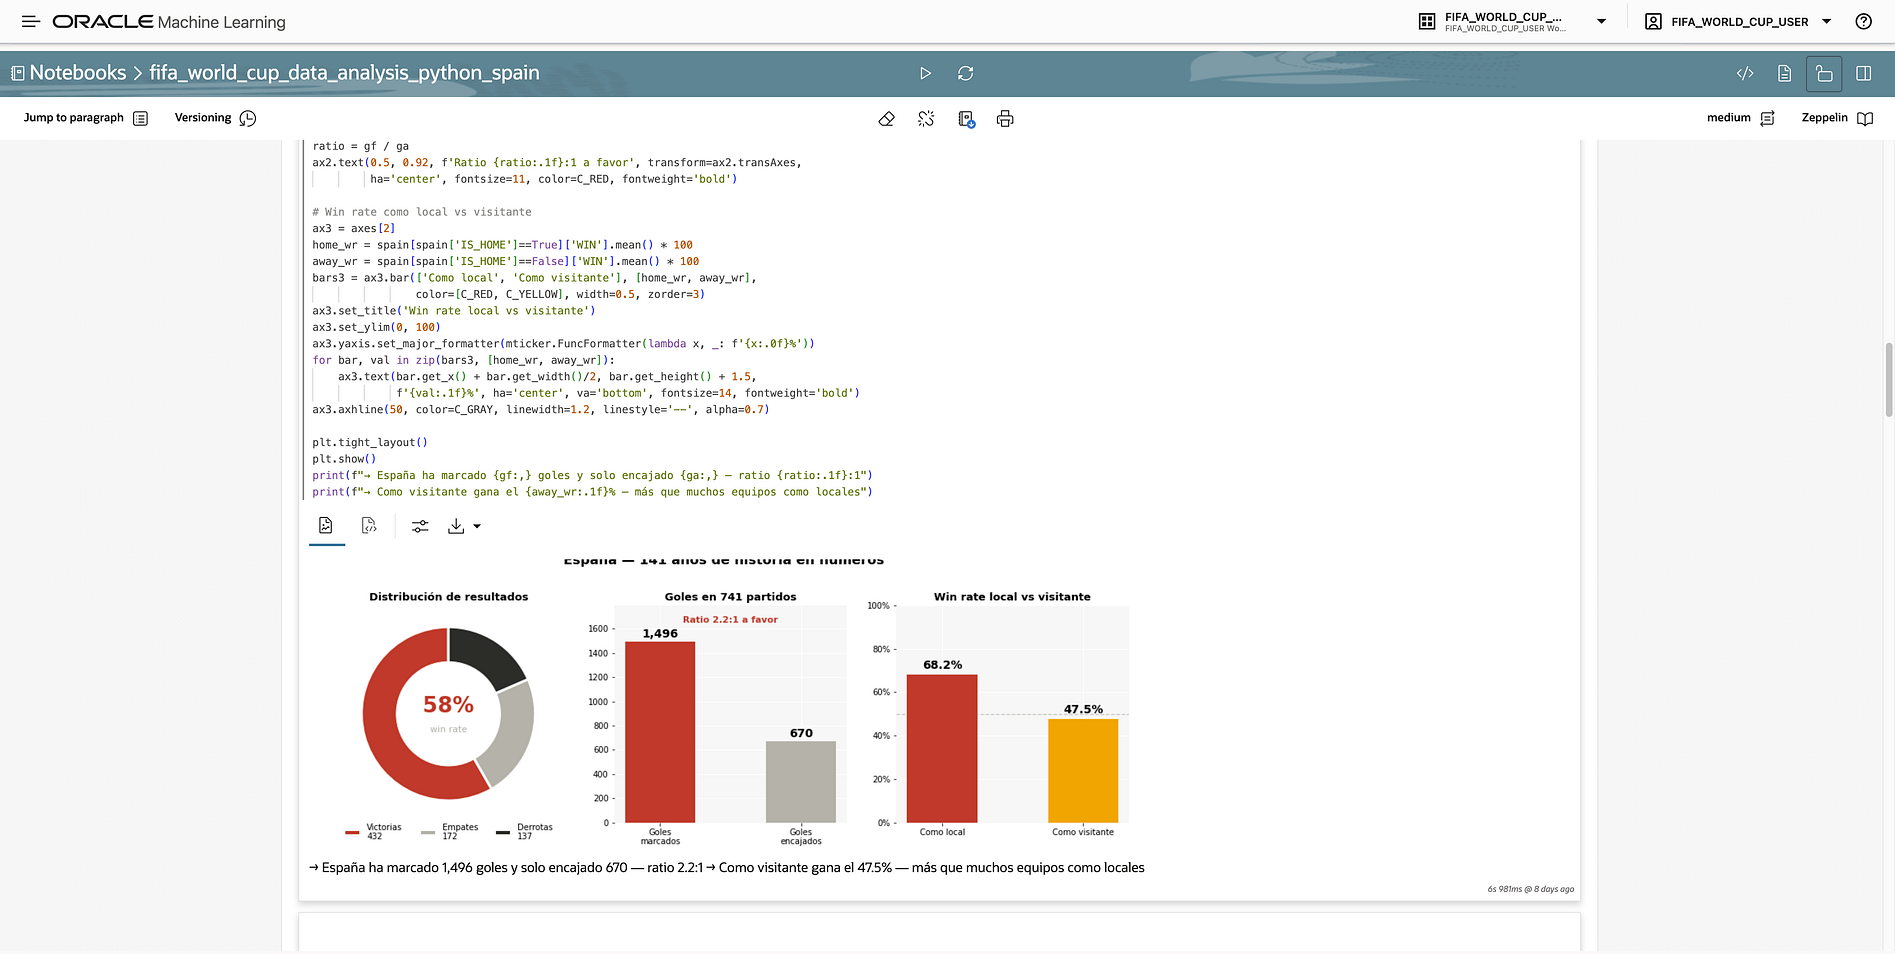Click the 'Distribución de resultados' chart title
The width and height of the screenshot is (1895, 954).
(x=449, y=597)
